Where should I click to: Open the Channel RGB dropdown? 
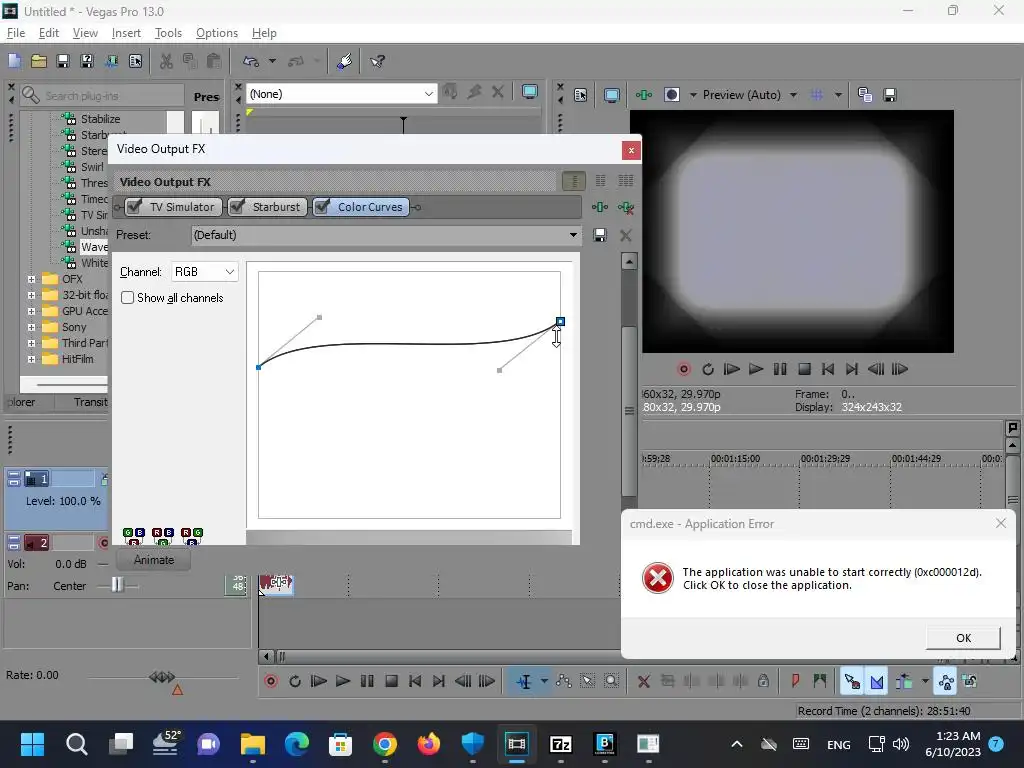[204, 272]
